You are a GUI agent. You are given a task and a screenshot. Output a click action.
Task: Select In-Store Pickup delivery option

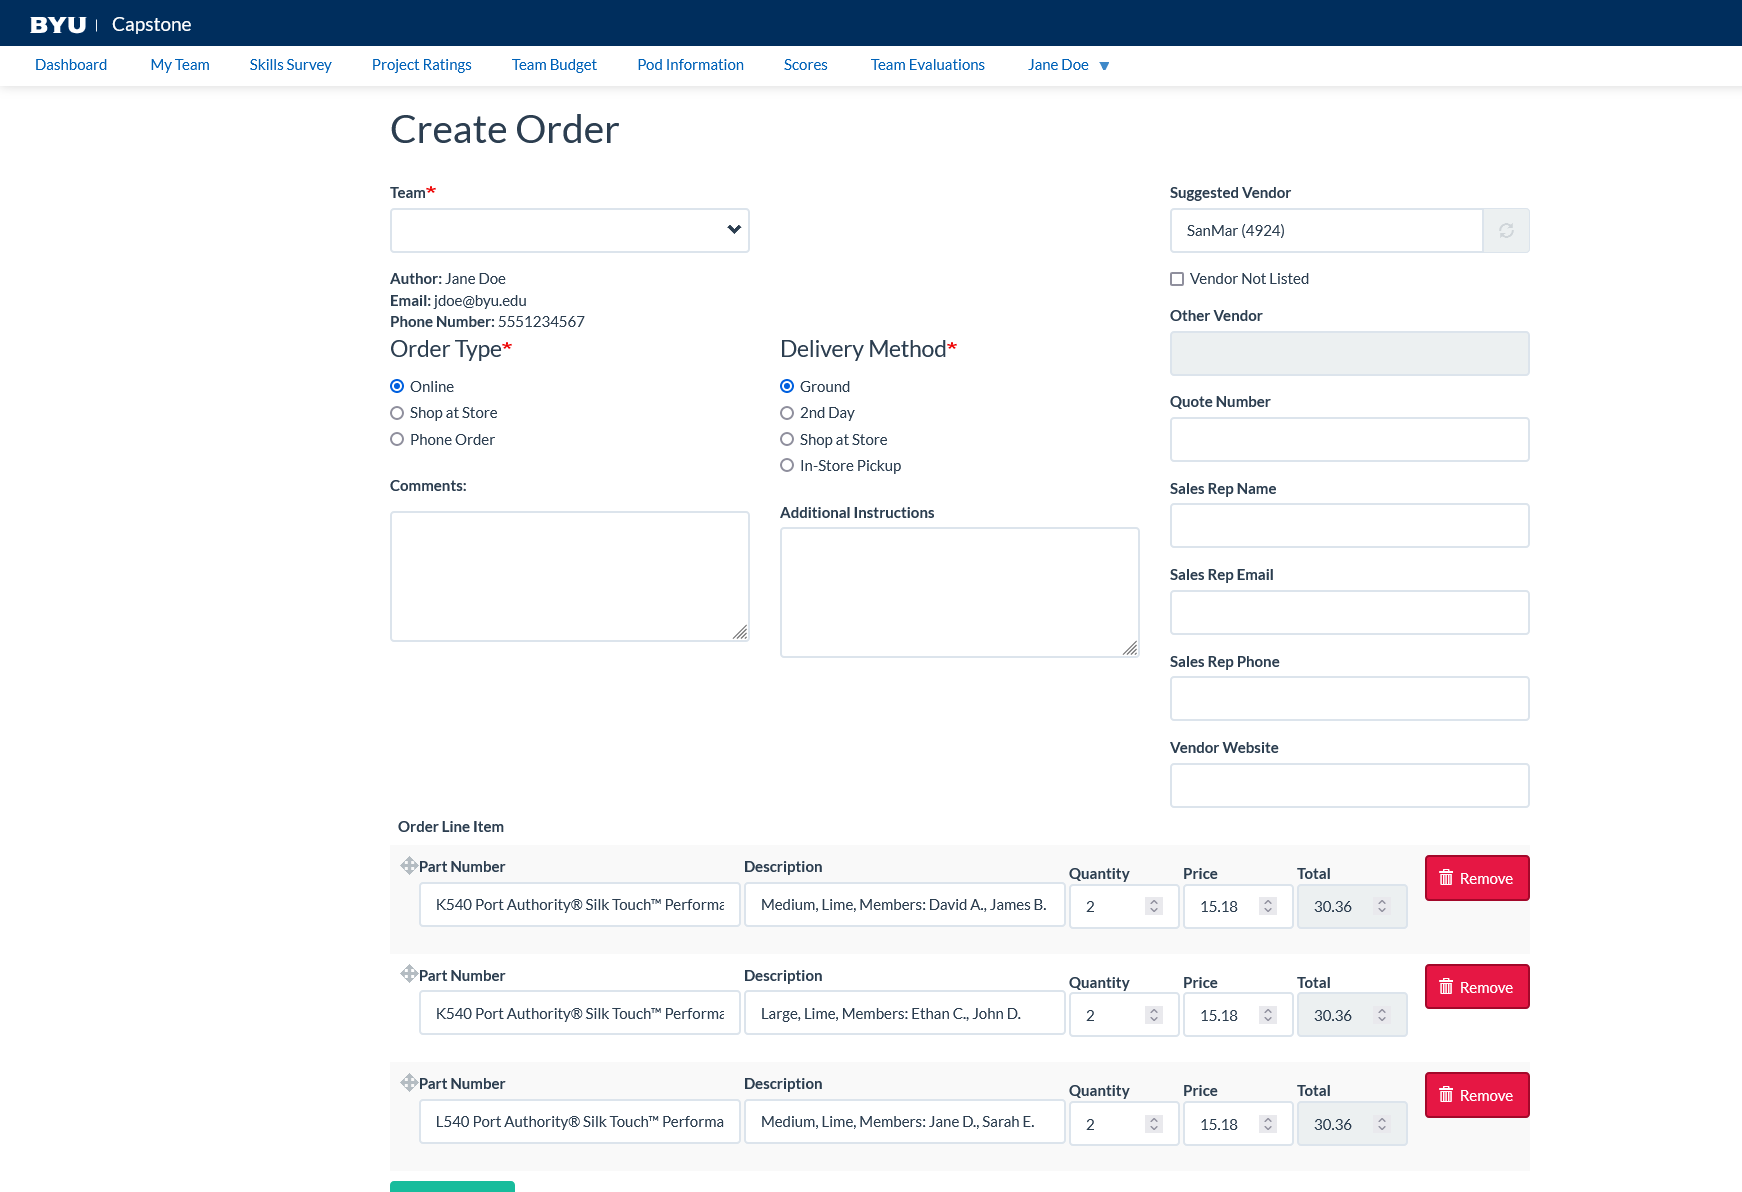tap(787, 466)
